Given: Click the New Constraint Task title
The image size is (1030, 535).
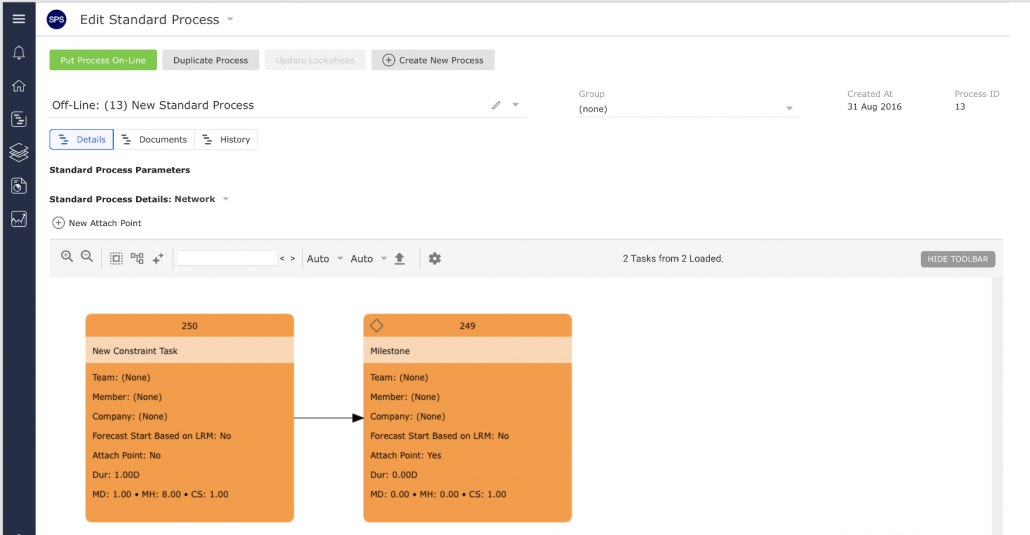Looking at the screenshot, I should 135,351.
